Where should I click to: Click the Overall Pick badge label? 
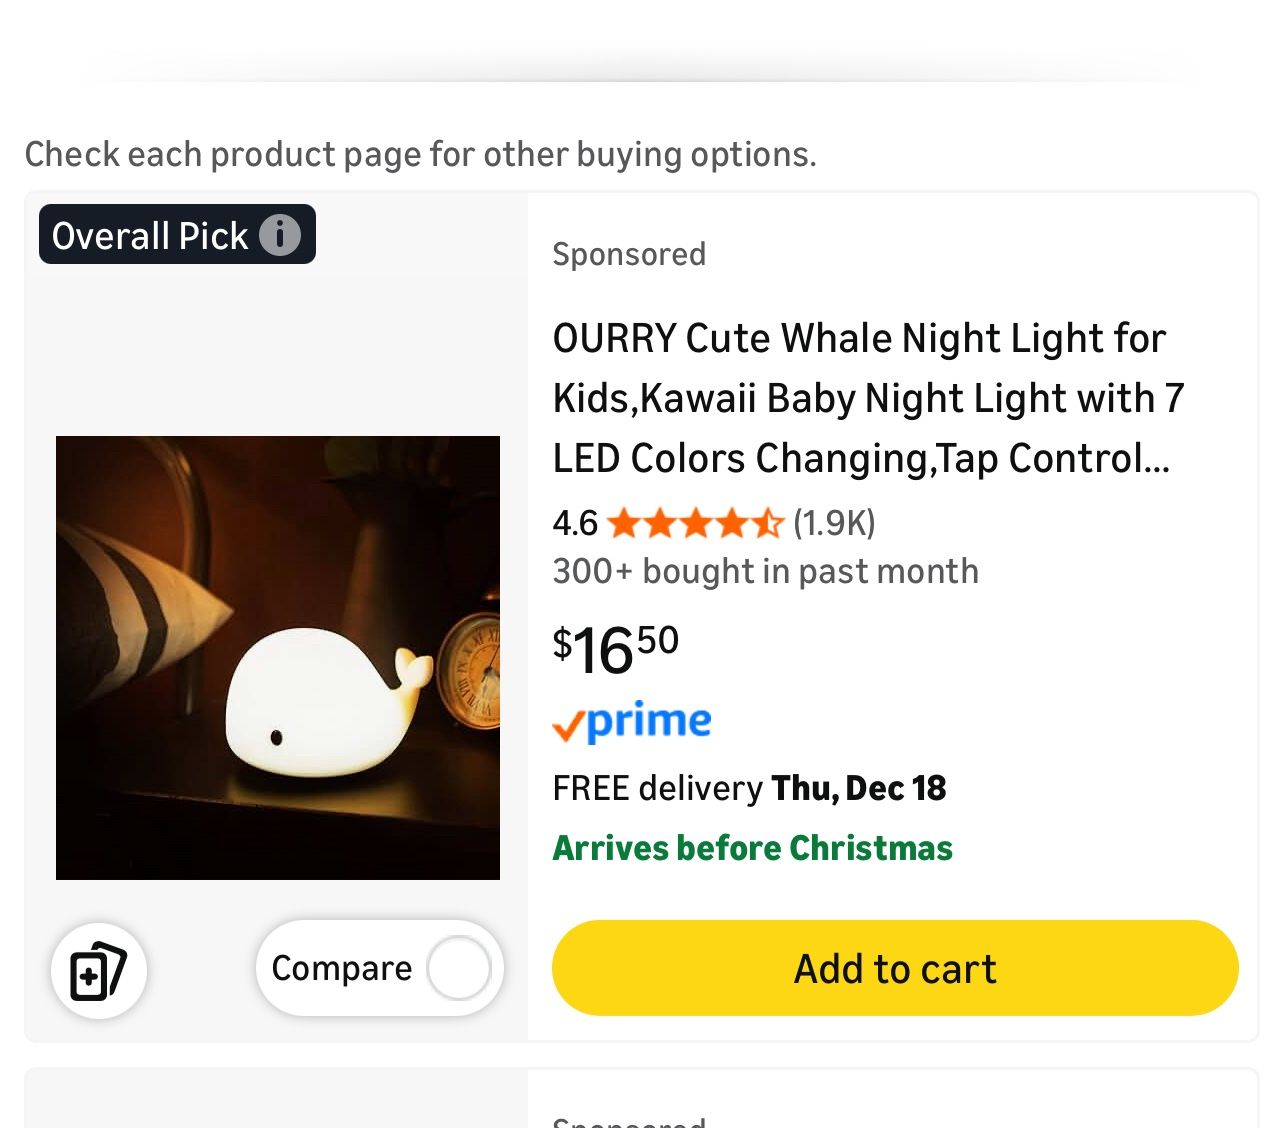click(x=150, y=236)
